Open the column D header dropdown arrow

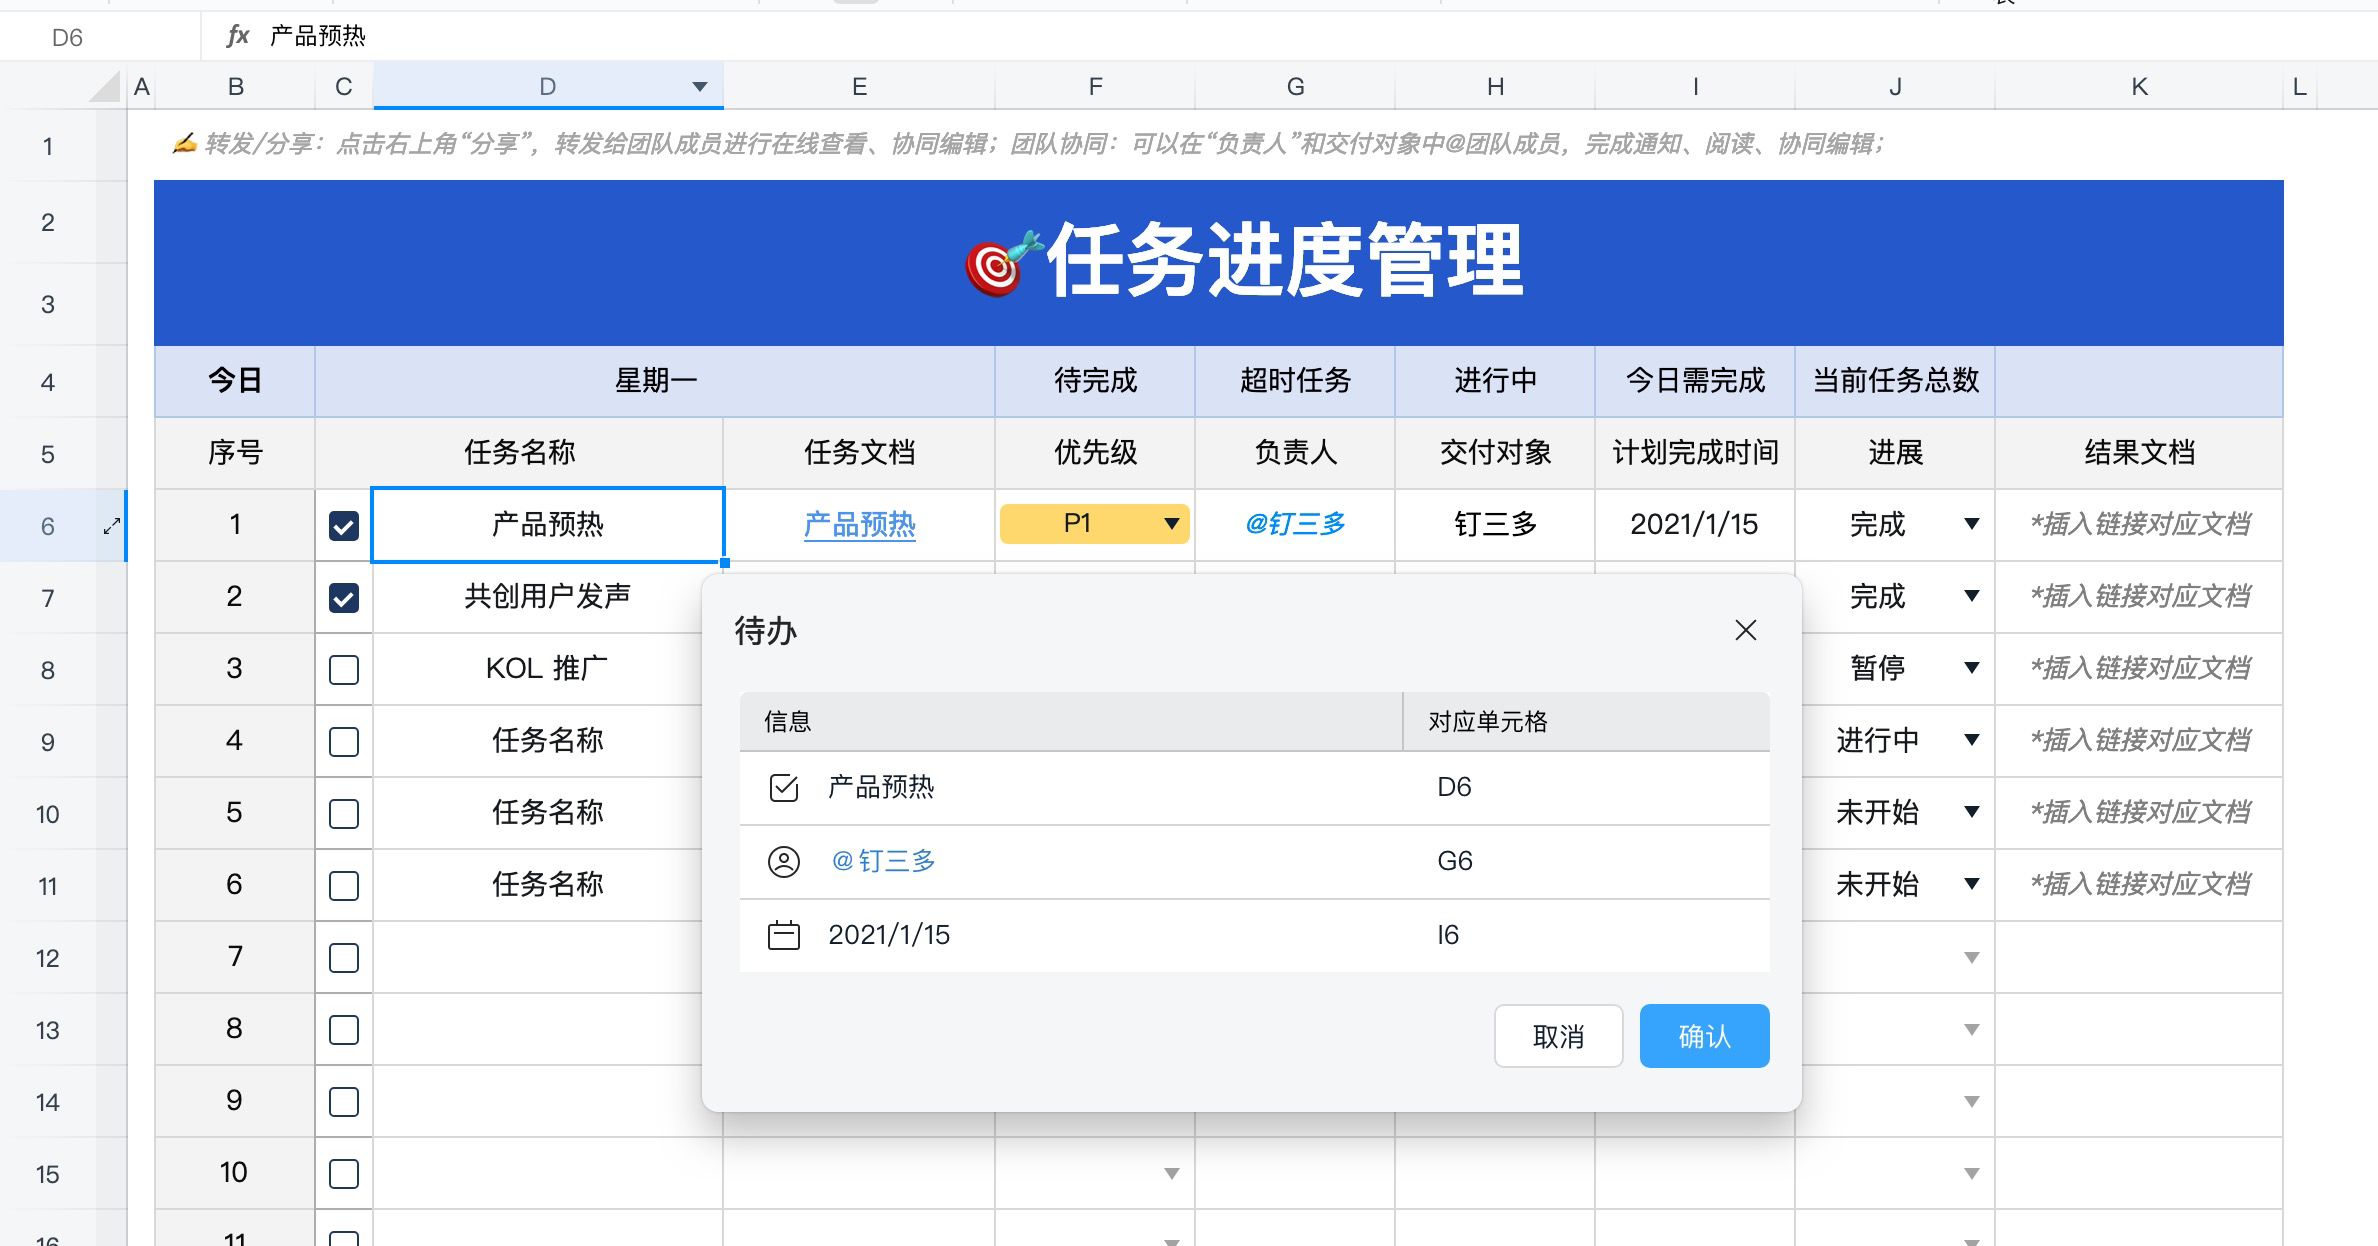click(699, 86)
